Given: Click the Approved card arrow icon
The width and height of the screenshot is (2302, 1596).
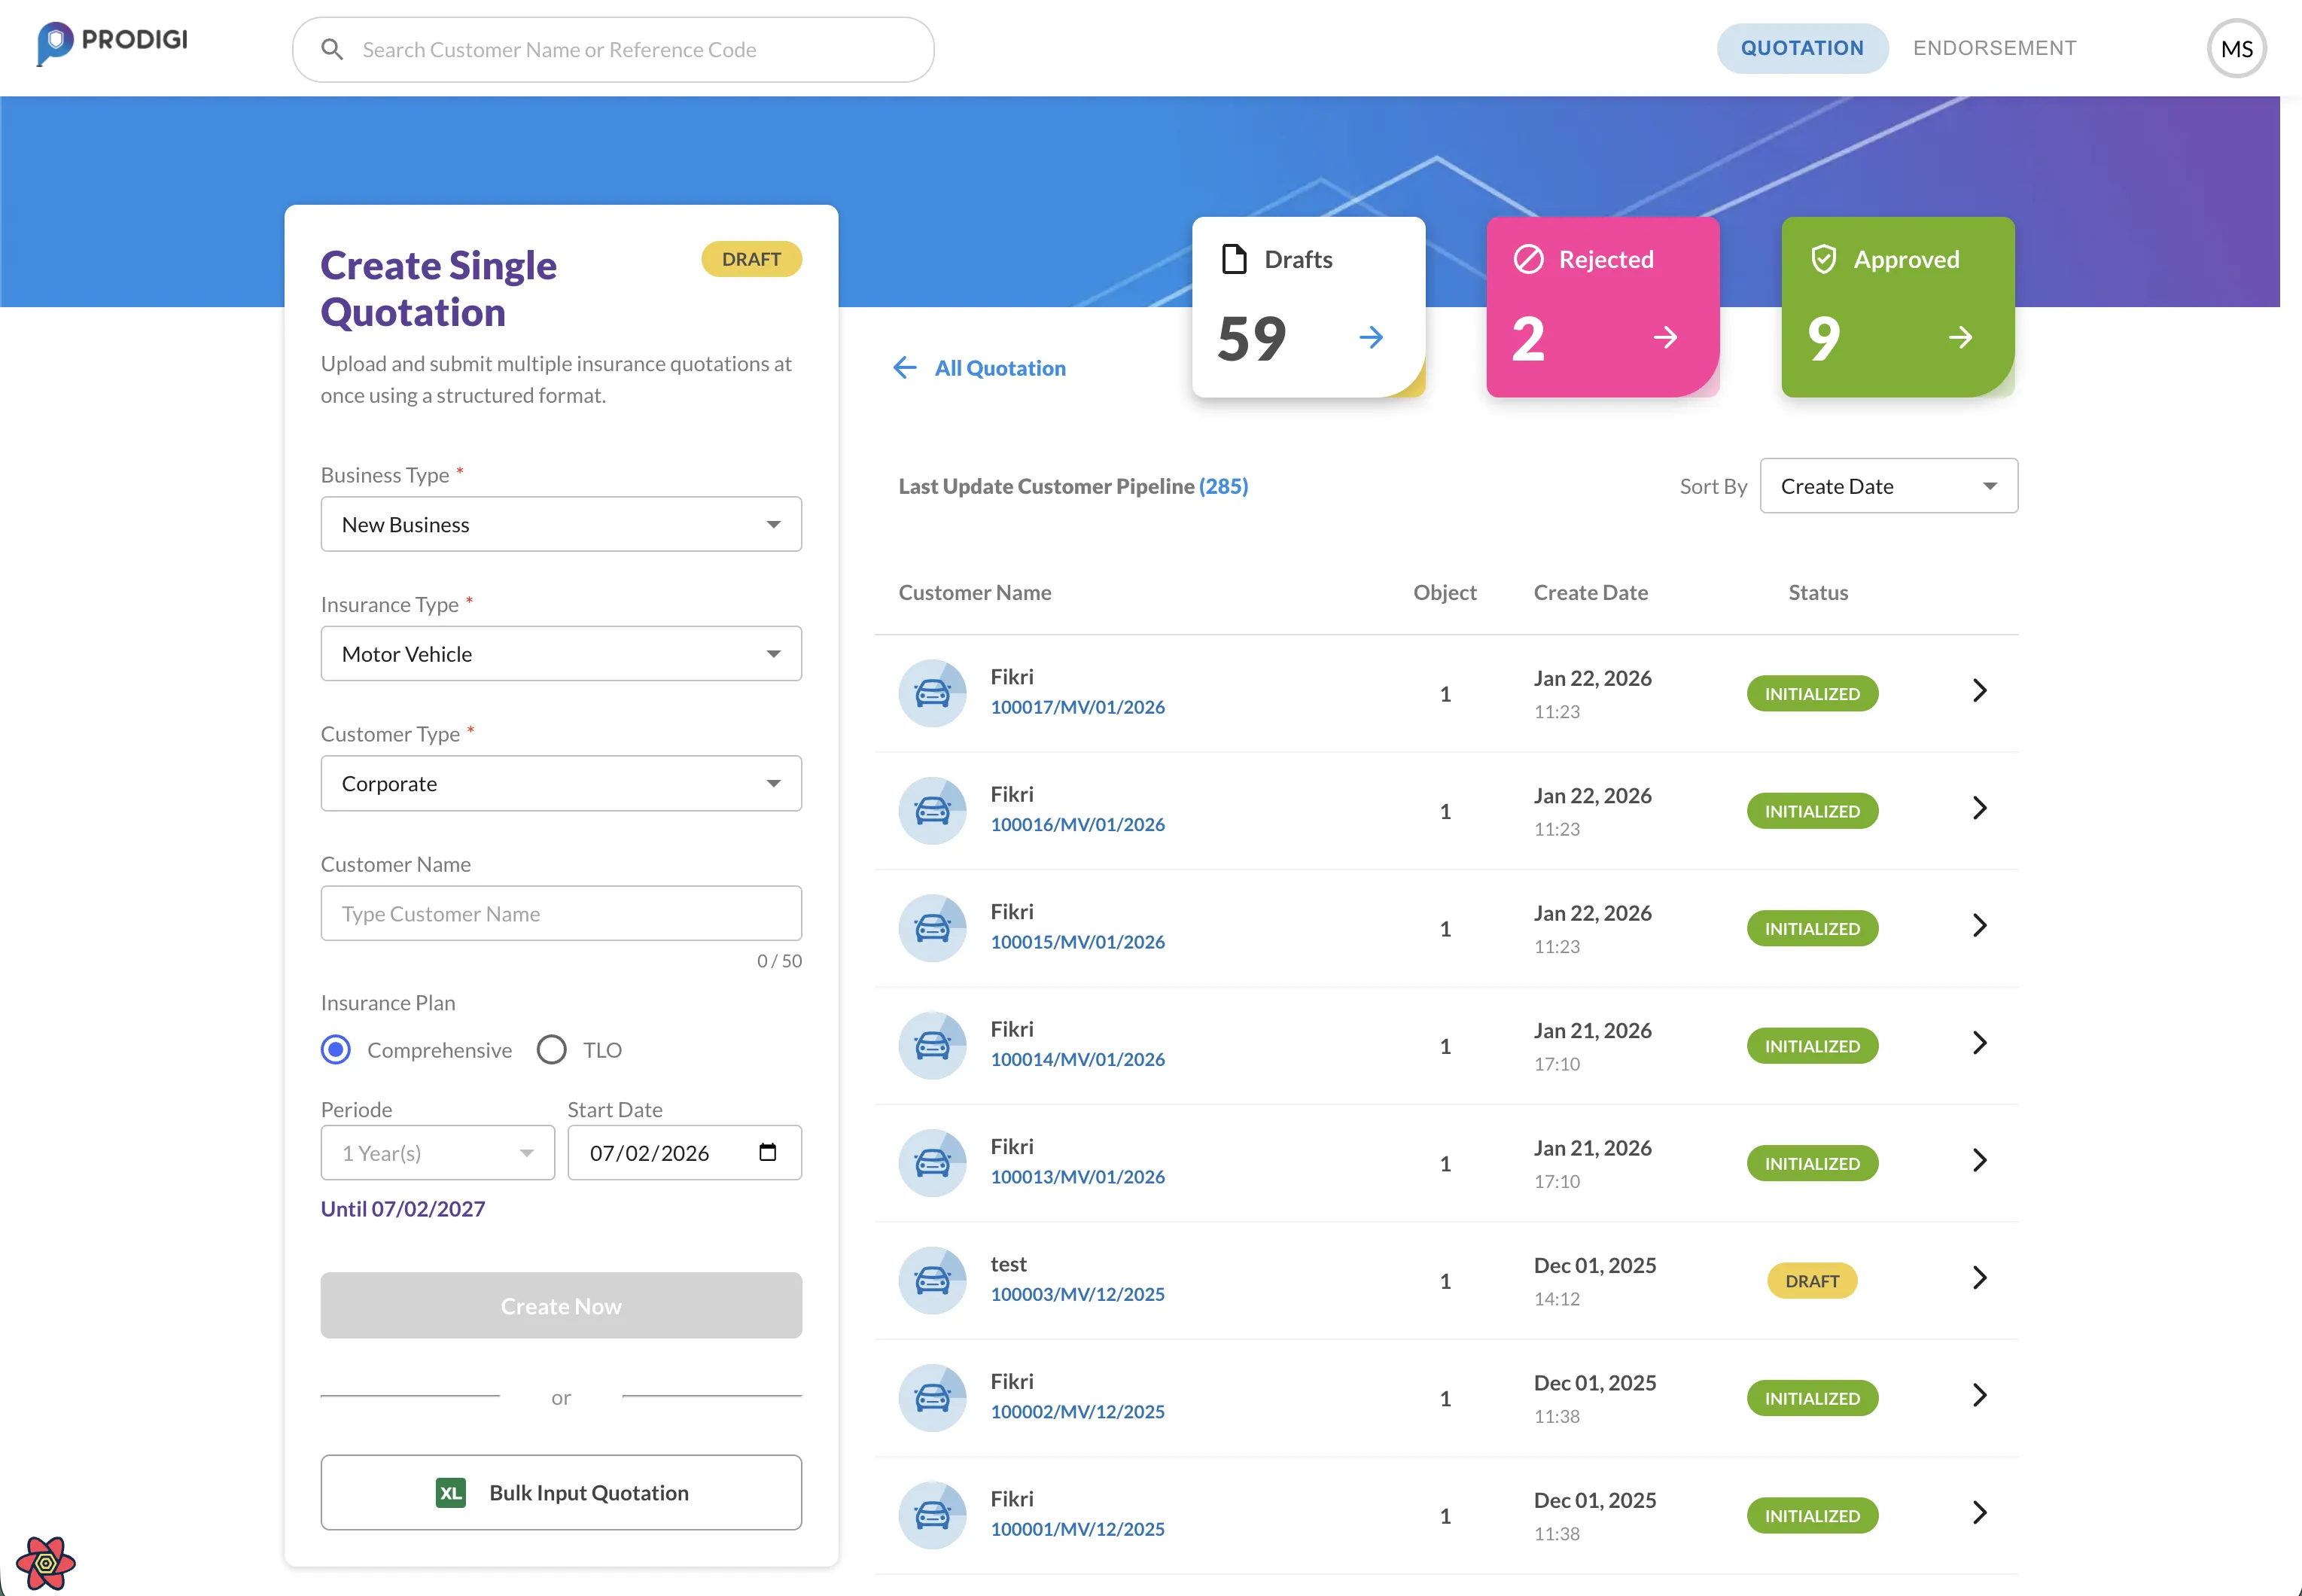Looking at the screenshot, I should point(1960,338).
